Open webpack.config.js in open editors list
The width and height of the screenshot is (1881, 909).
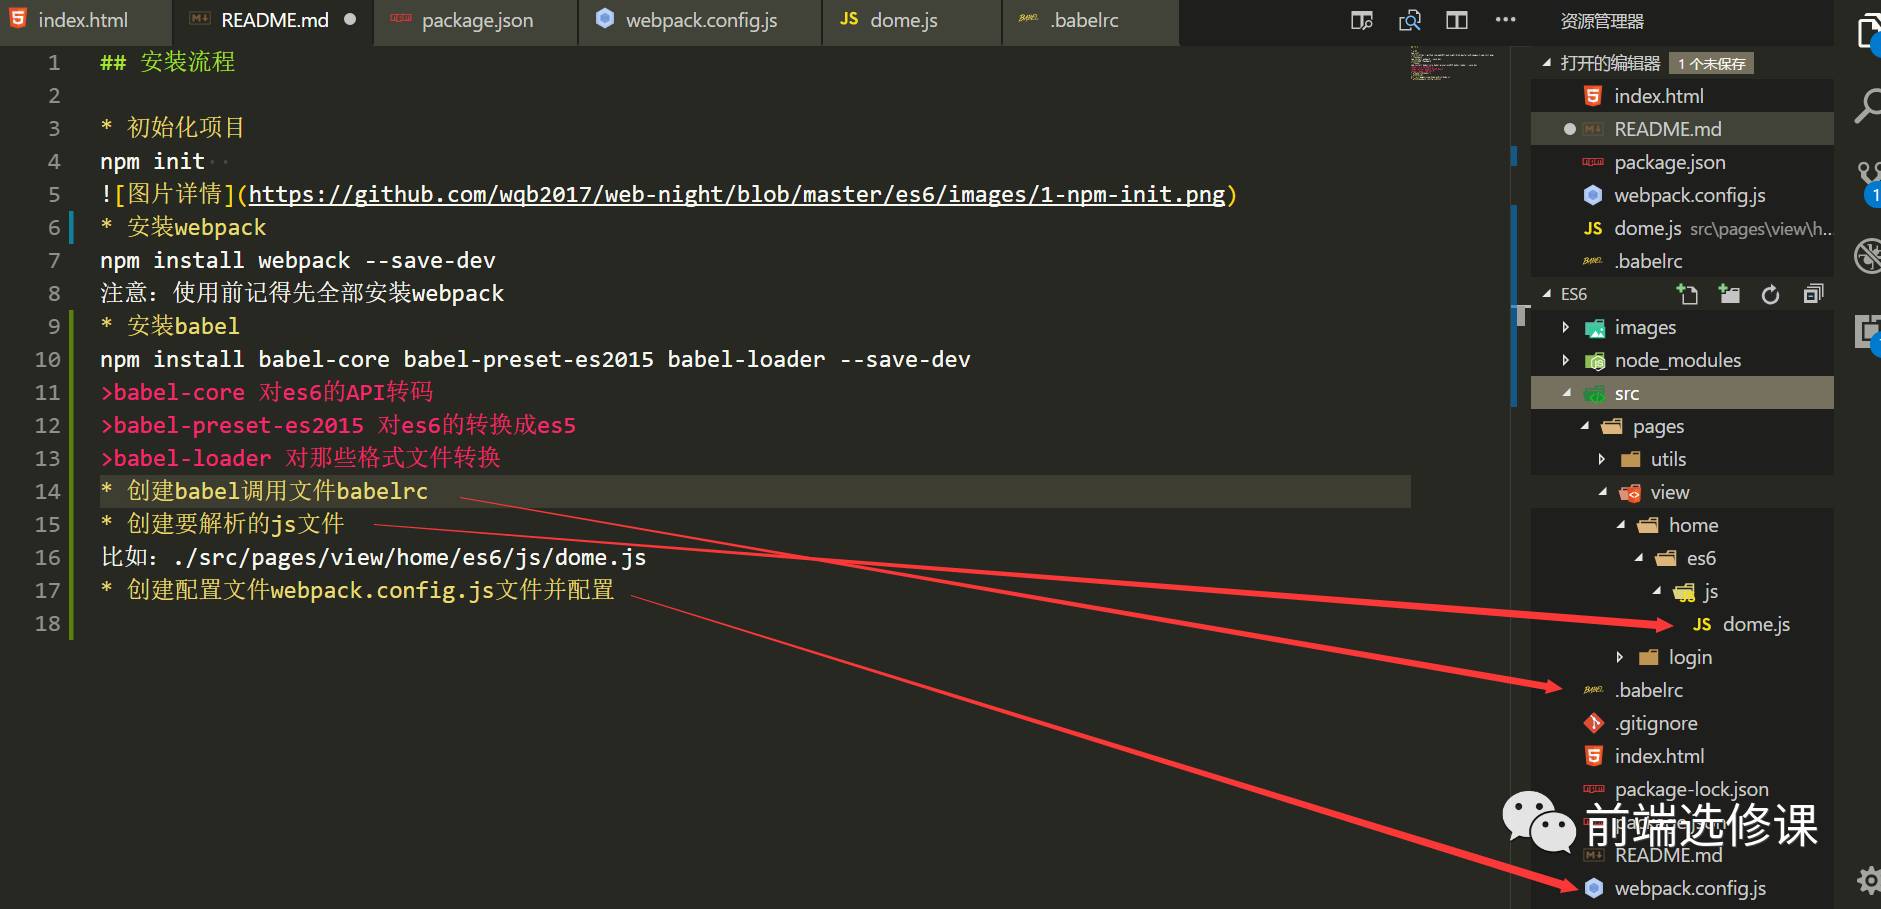(x=1682, y=195)
